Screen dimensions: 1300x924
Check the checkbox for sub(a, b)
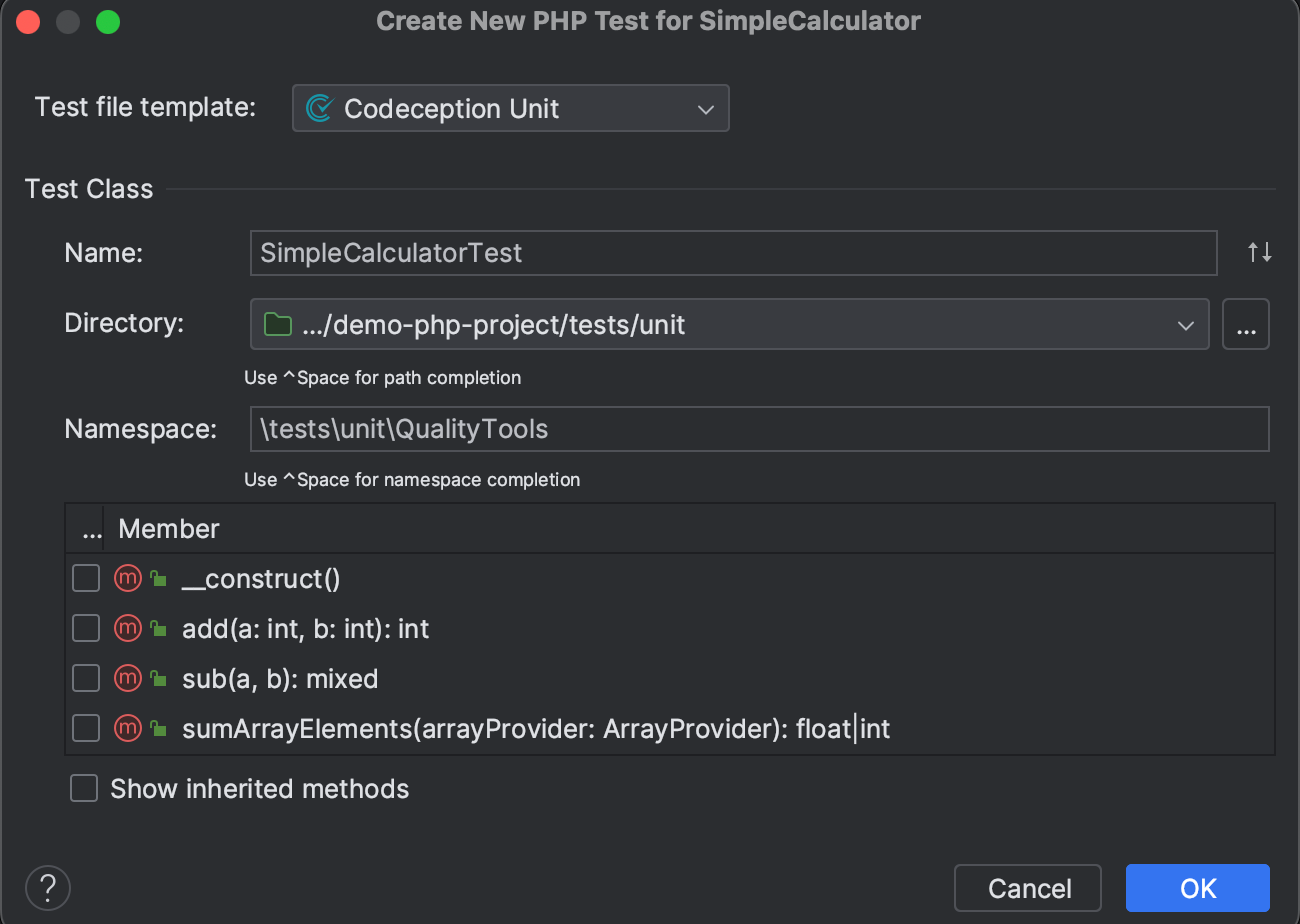(86, 678)
